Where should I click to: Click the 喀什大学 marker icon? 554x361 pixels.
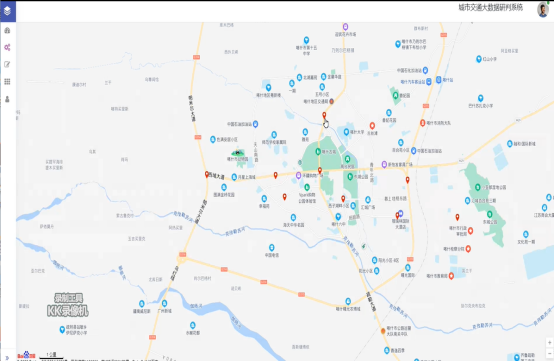tap(346, 132)
